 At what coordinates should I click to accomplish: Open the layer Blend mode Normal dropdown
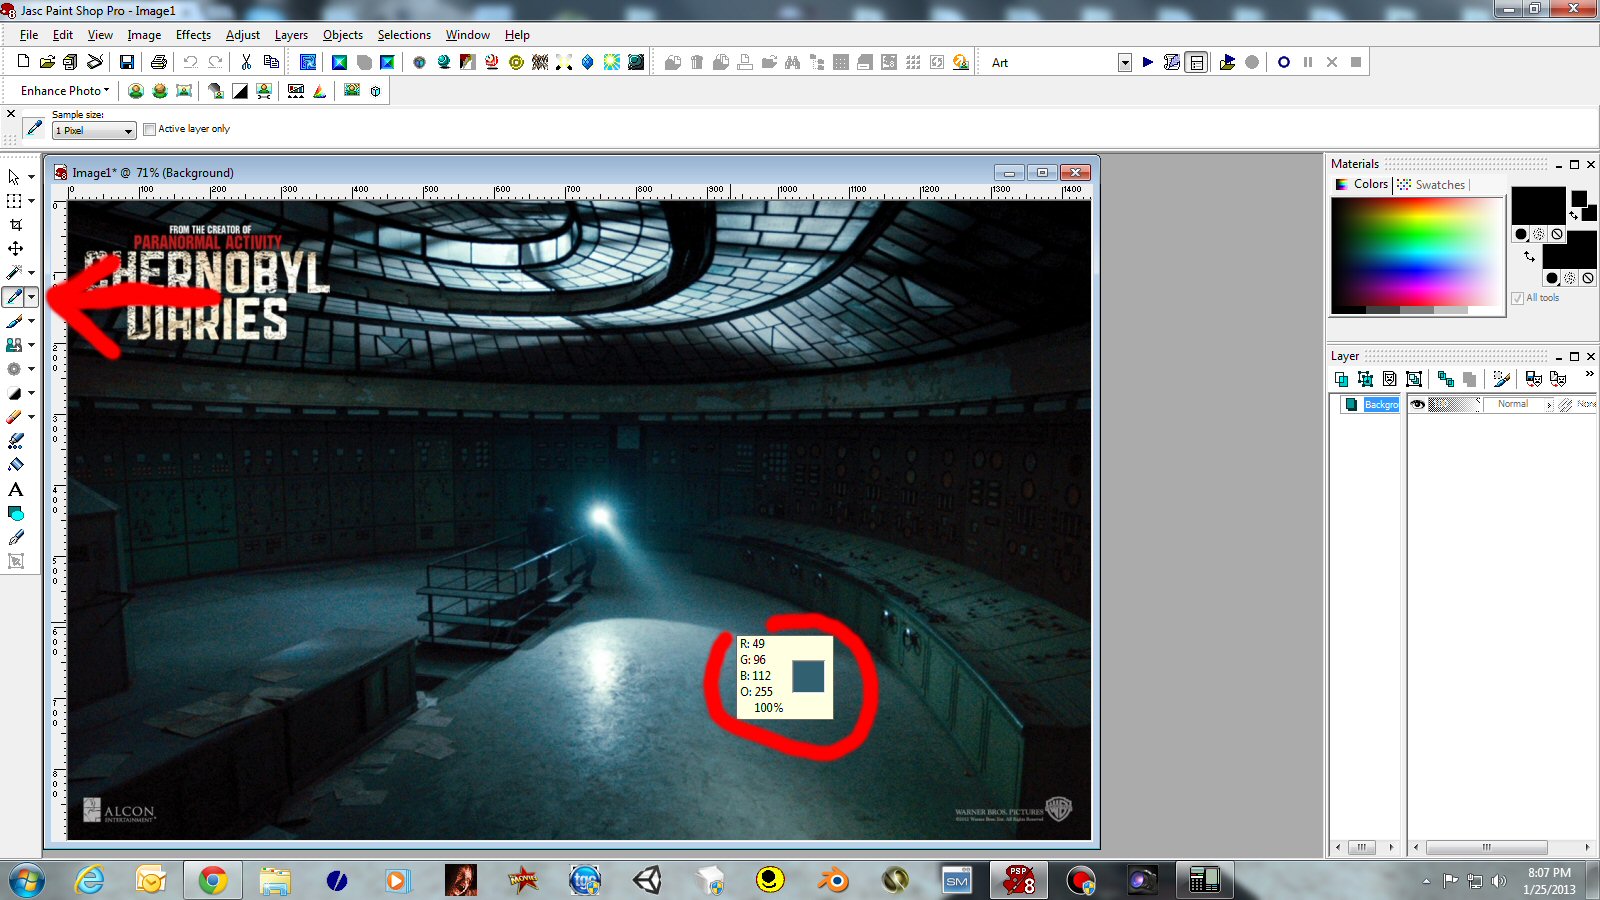[x=1519, y=404]
